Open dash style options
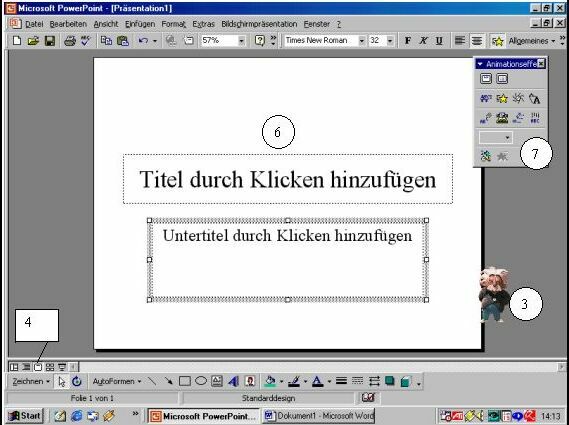 pyautogui.click(x=357, y=381)
